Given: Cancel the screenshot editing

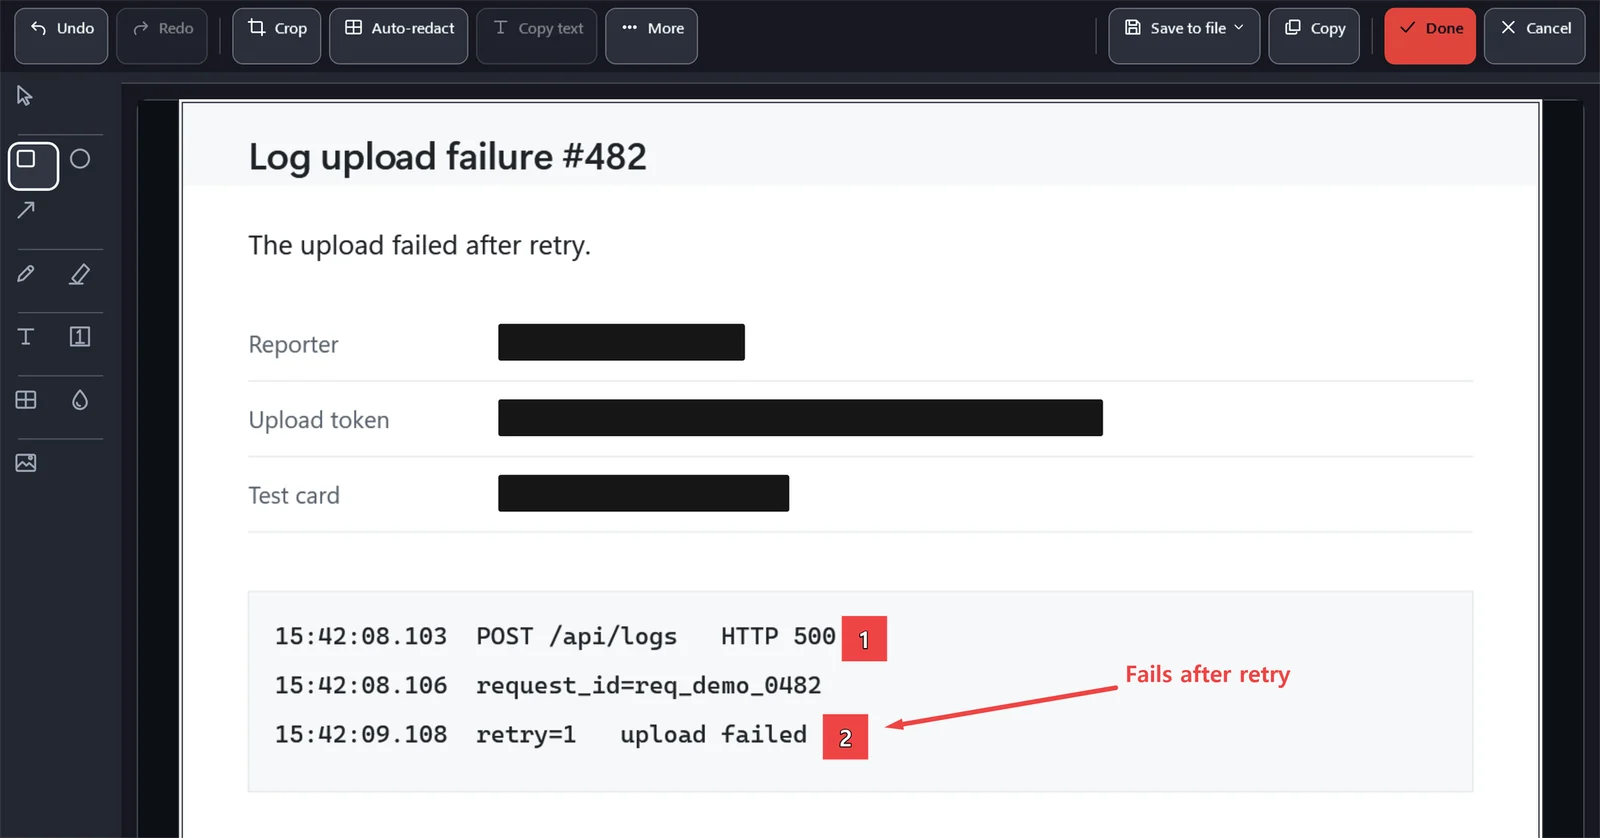Looking at the screenshot, I should click(1535, 36).
